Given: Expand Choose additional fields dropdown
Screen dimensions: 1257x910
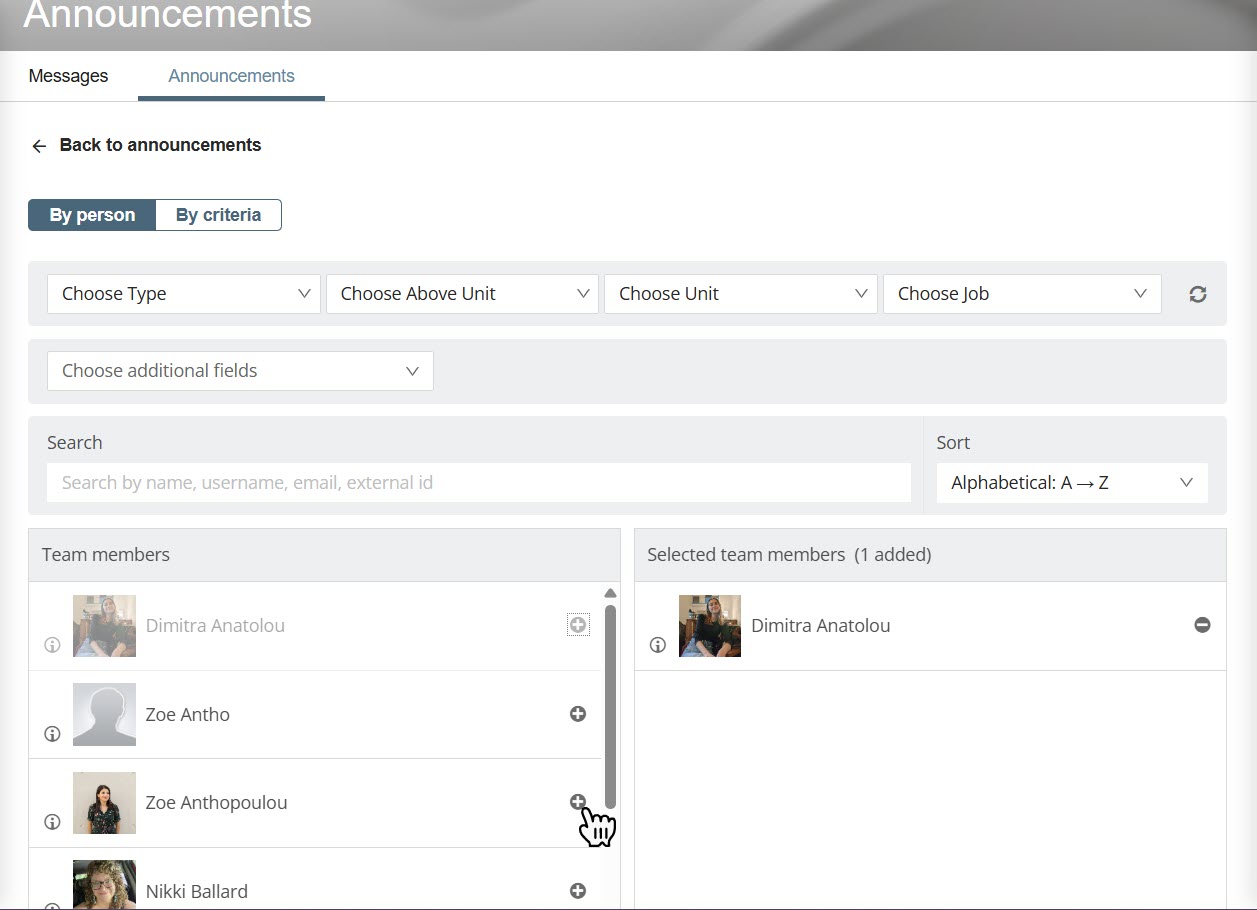Looking at the screenshot, I should [x=240, y=371].
